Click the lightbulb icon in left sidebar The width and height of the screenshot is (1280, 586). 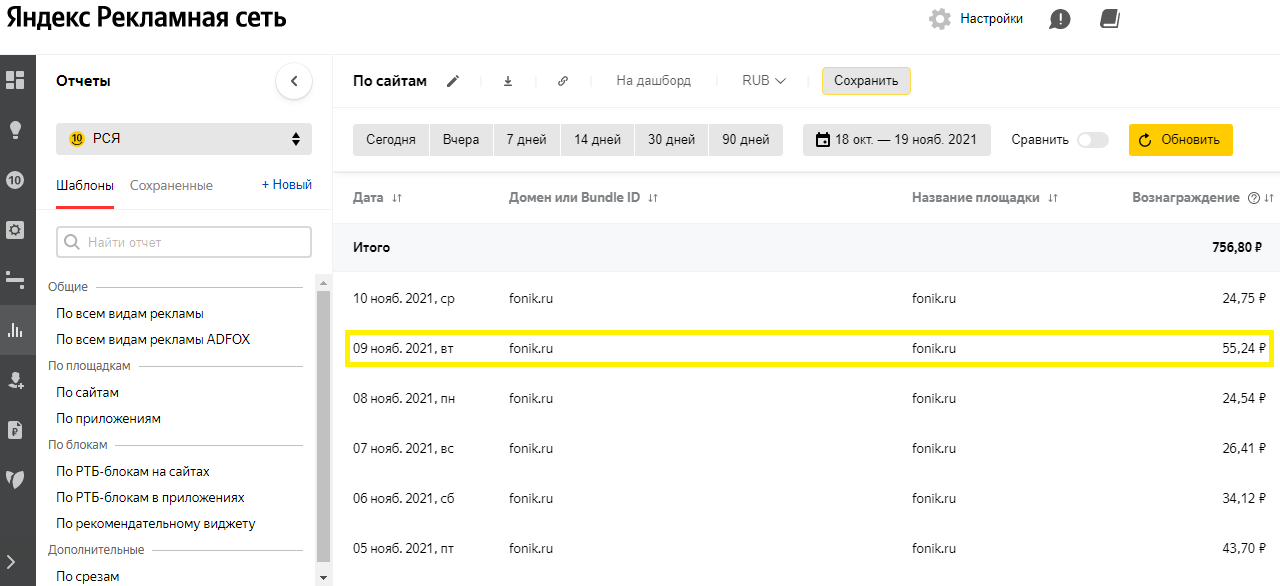tap(15, 130)
